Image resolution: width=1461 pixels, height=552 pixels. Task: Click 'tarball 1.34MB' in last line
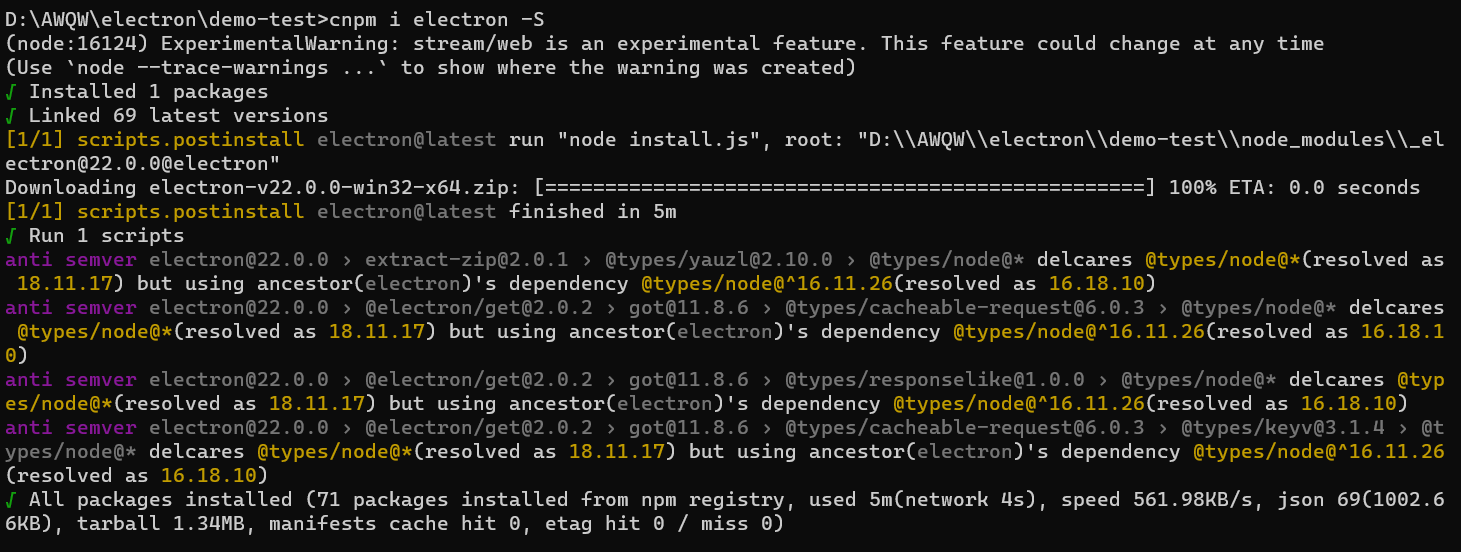click(160, 523)
